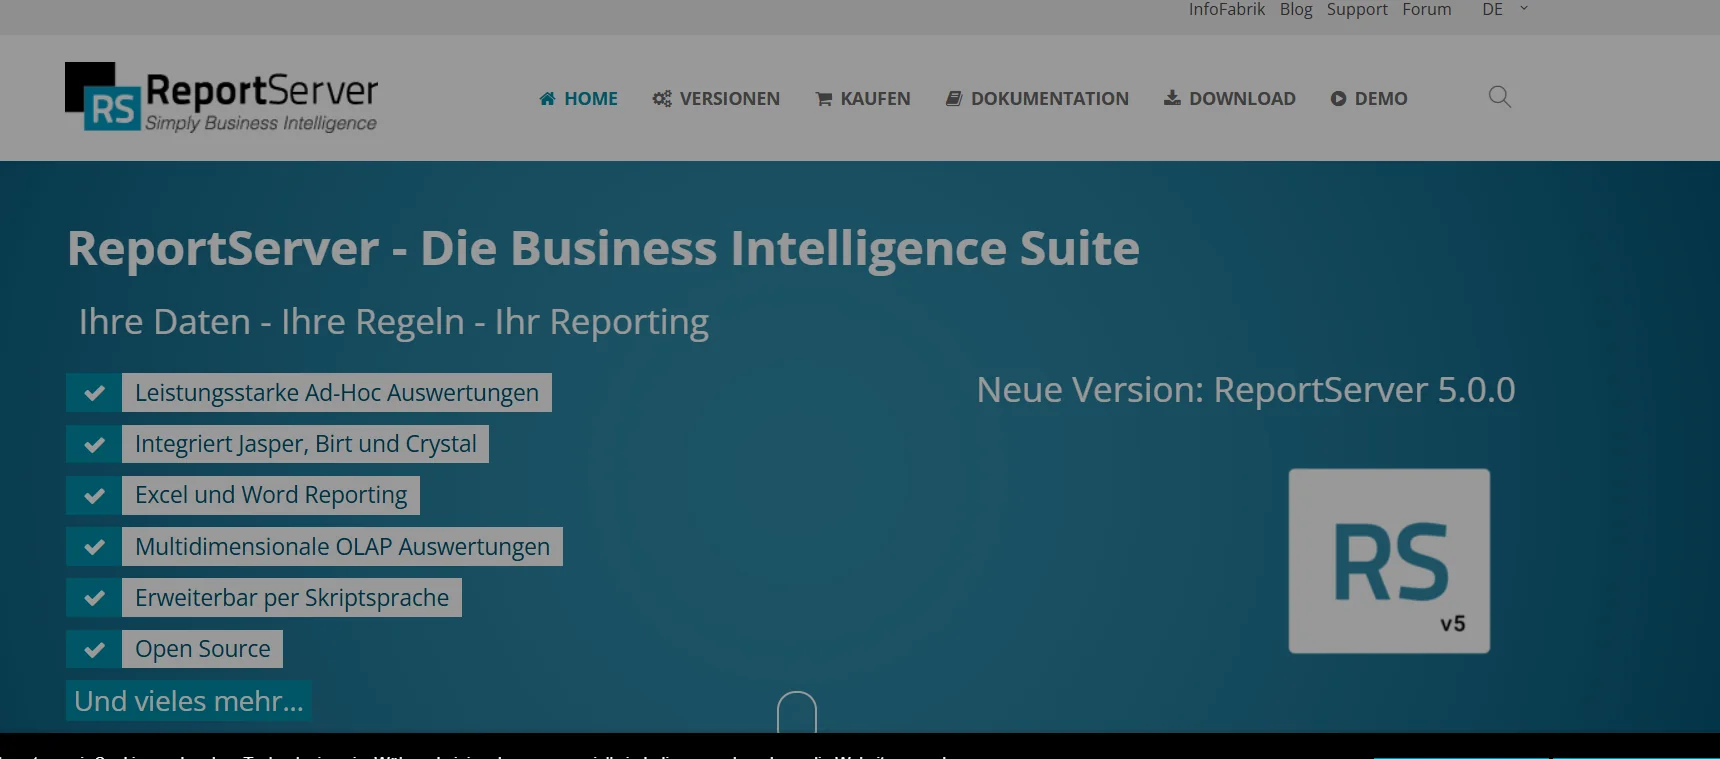Screen dimensions: 1720x759
Task: Open the Forum link
Action: [x=1427, y=9]
